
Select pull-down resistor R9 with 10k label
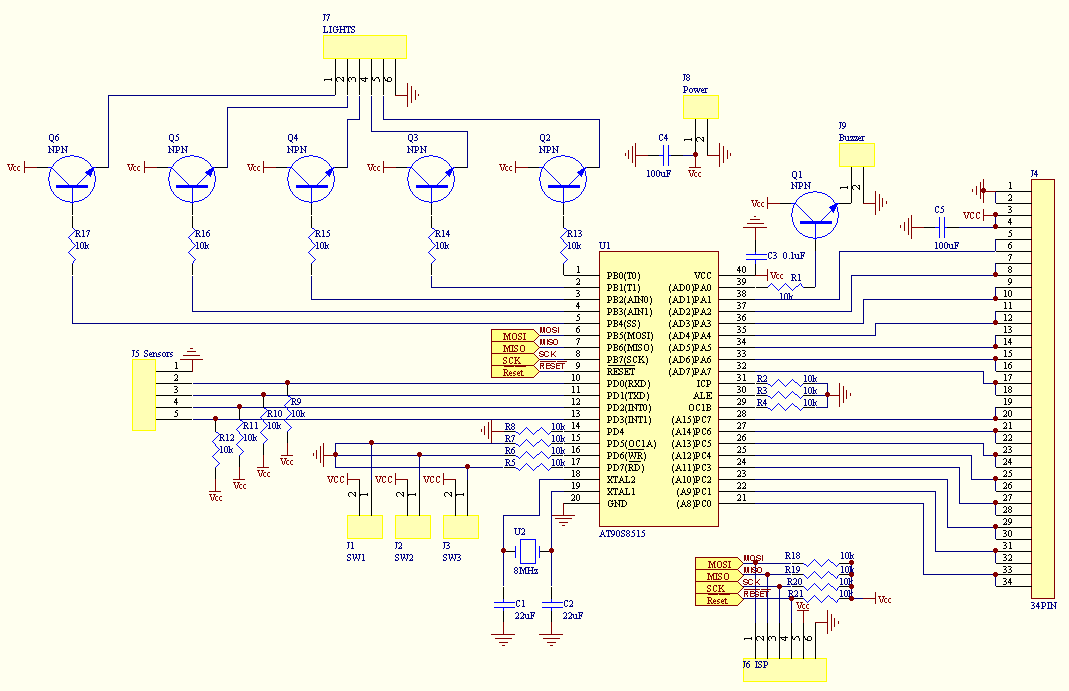point(288,413)
